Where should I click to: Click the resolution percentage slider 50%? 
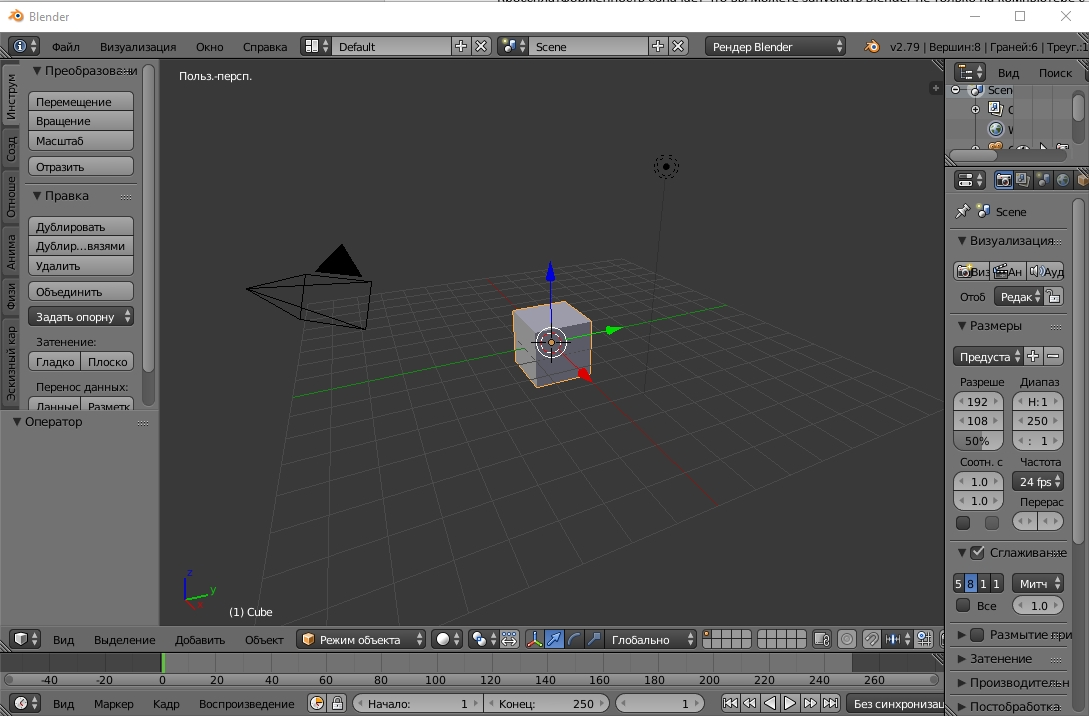click(978, 441)
